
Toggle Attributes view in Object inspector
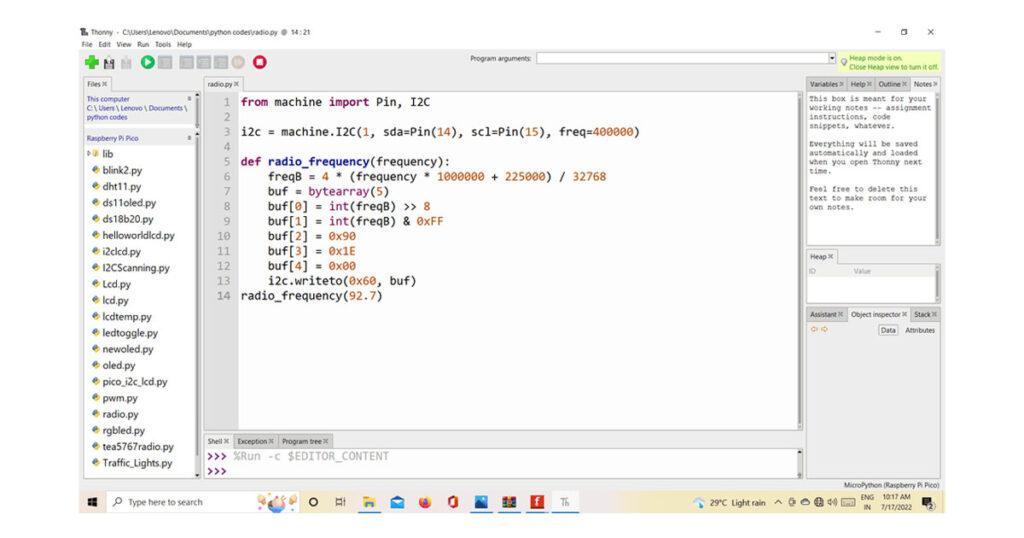(x=919, y=330)
